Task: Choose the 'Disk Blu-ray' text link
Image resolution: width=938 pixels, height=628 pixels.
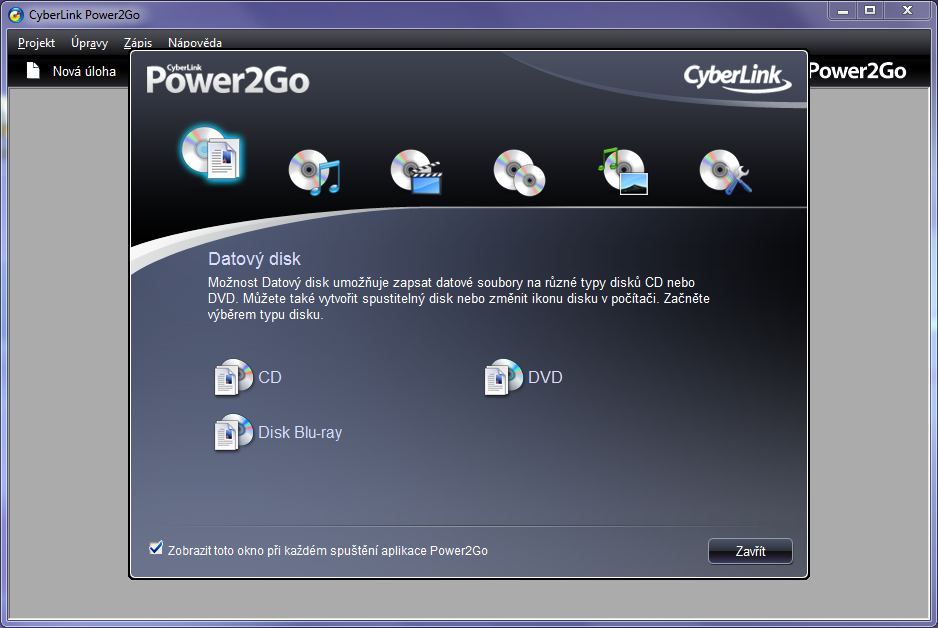Action: tap(300, 433)
